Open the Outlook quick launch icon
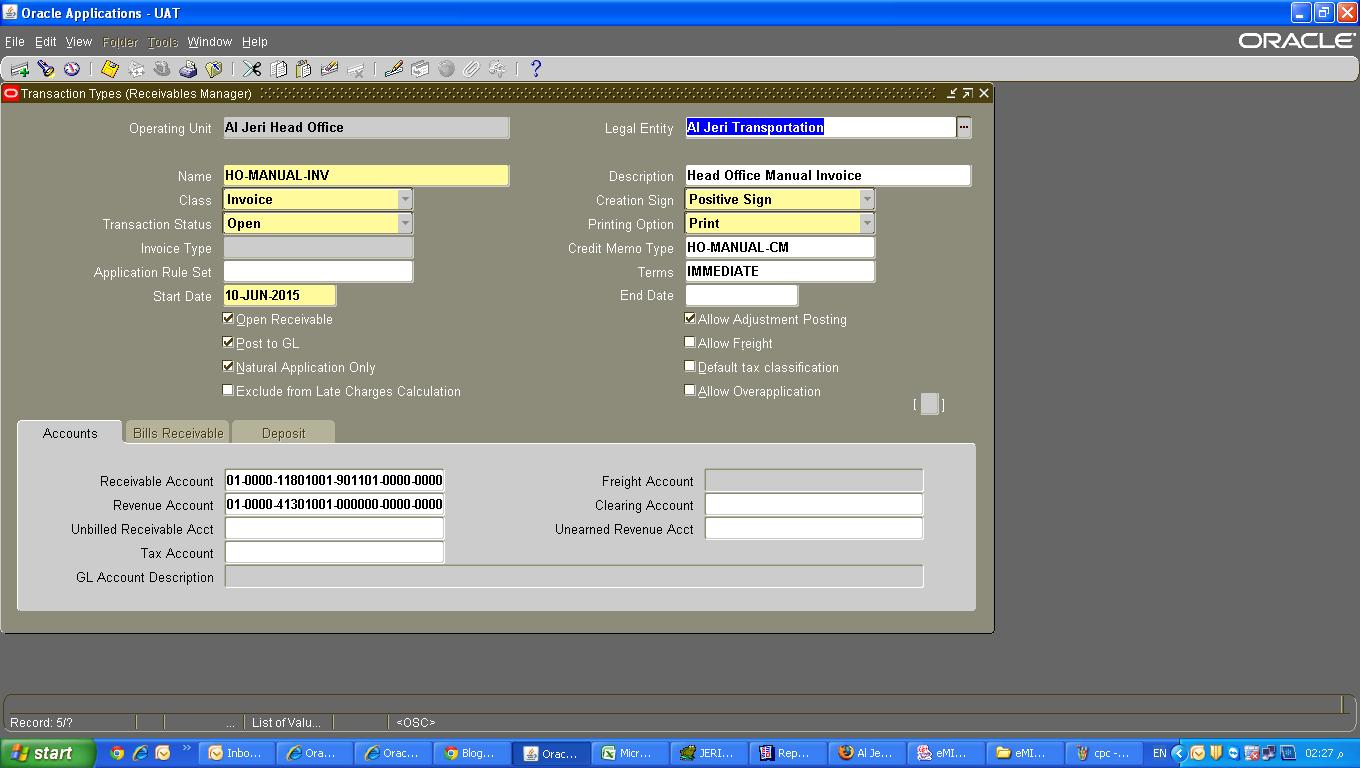The height and width of the screenshot is (768, 1360). pos(163,753)
